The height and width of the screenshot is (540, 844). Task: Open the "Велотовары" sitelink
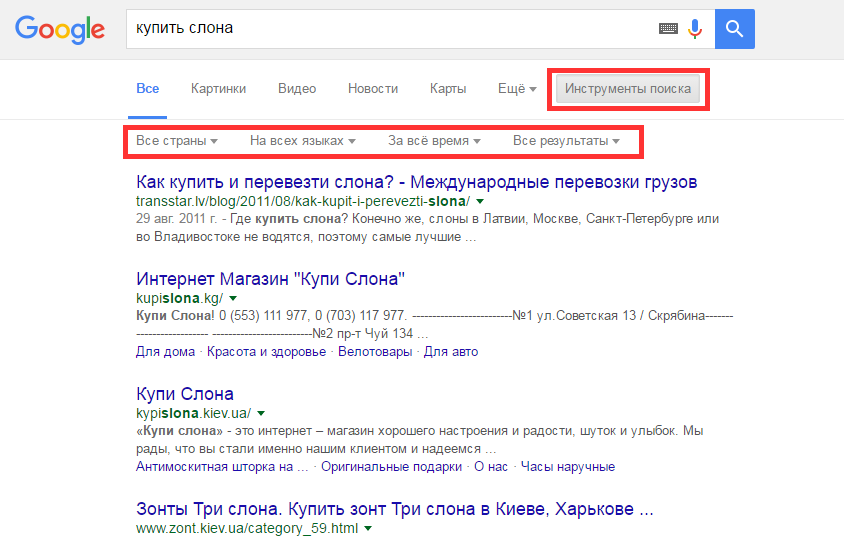(x=375, y=352)
